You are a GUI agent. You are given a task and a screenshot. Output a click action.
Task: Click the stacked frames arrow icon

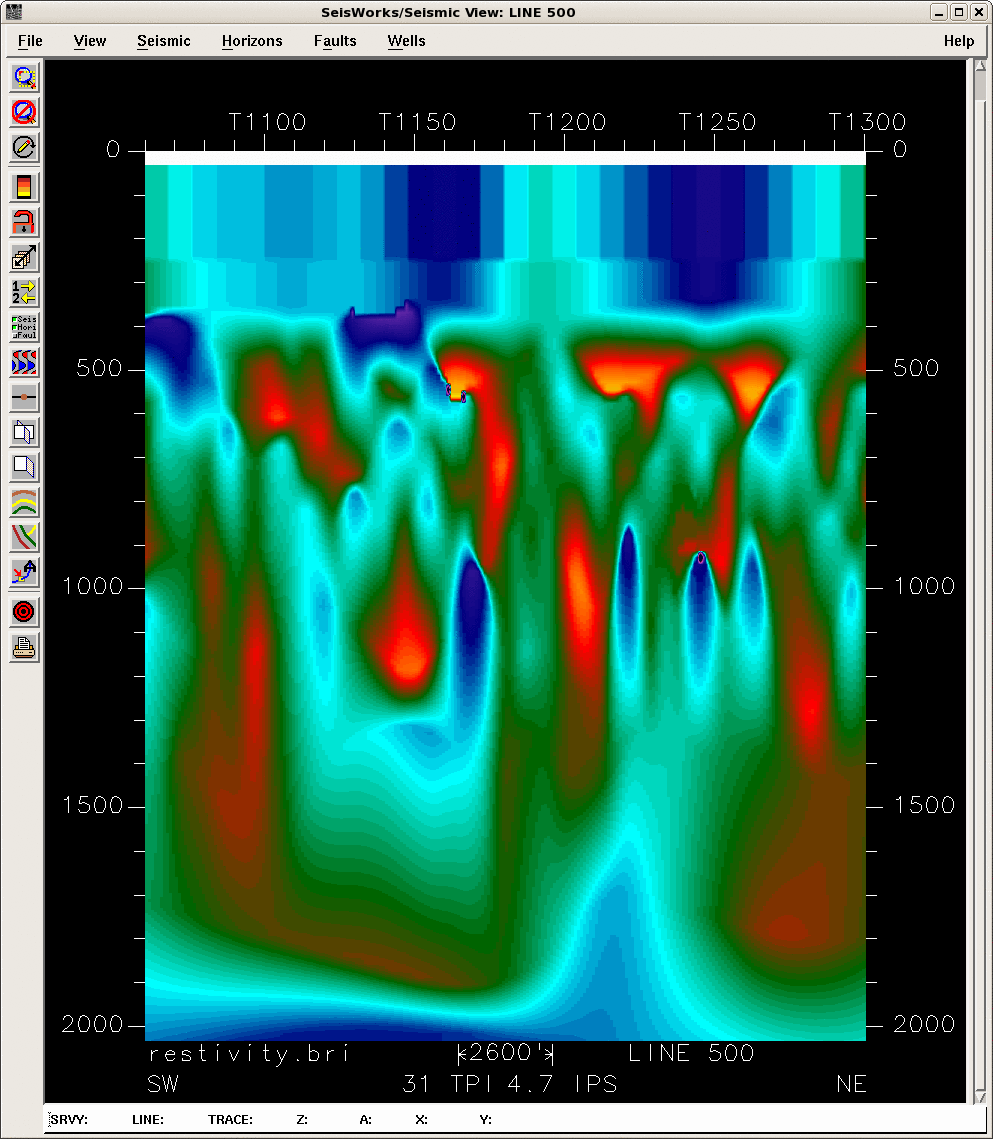24,258
